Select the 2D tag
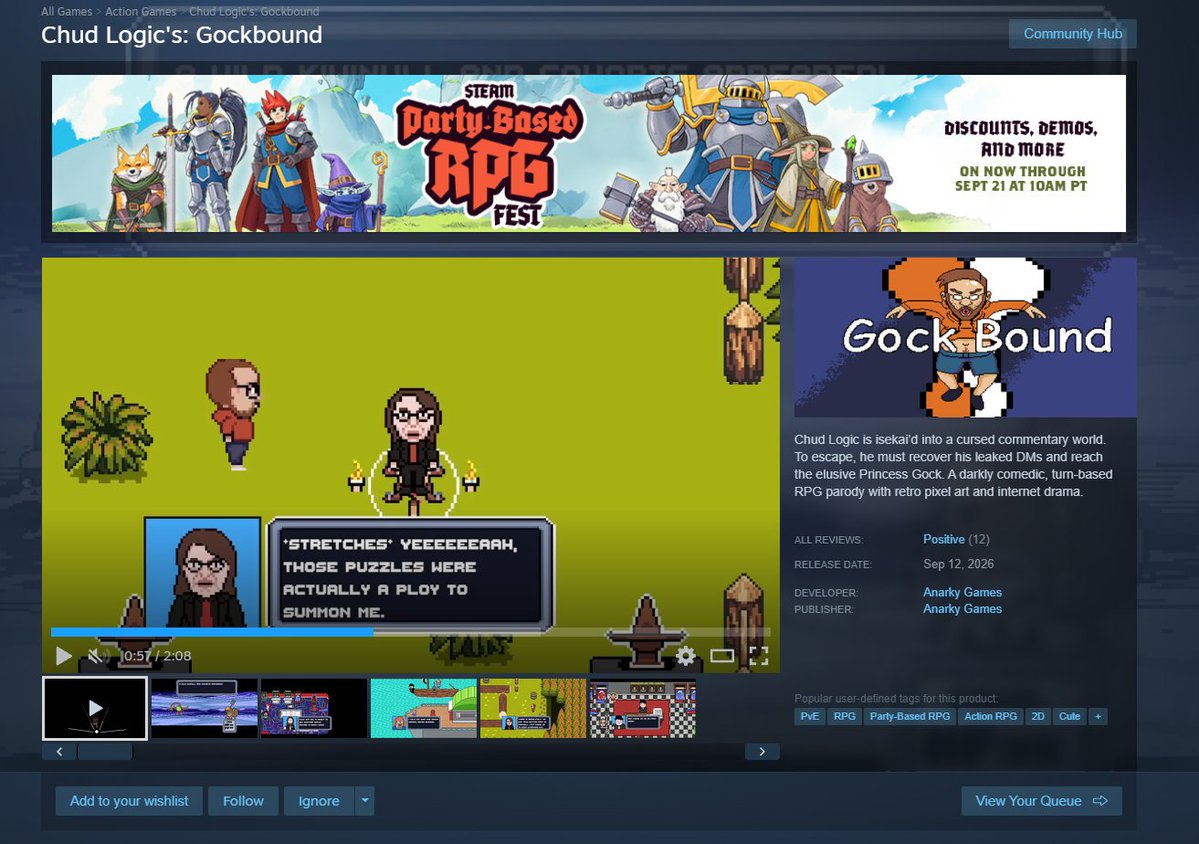This screenshot has width=1199, height=844. [x=1038, y=716]
